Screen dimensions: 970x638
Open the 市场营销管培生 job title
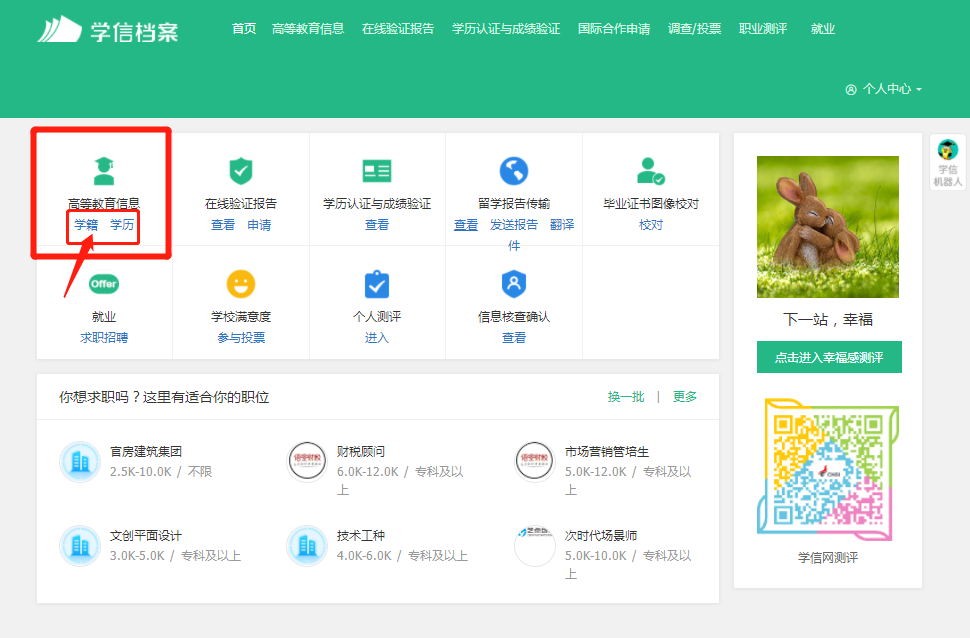coord(607,452)
